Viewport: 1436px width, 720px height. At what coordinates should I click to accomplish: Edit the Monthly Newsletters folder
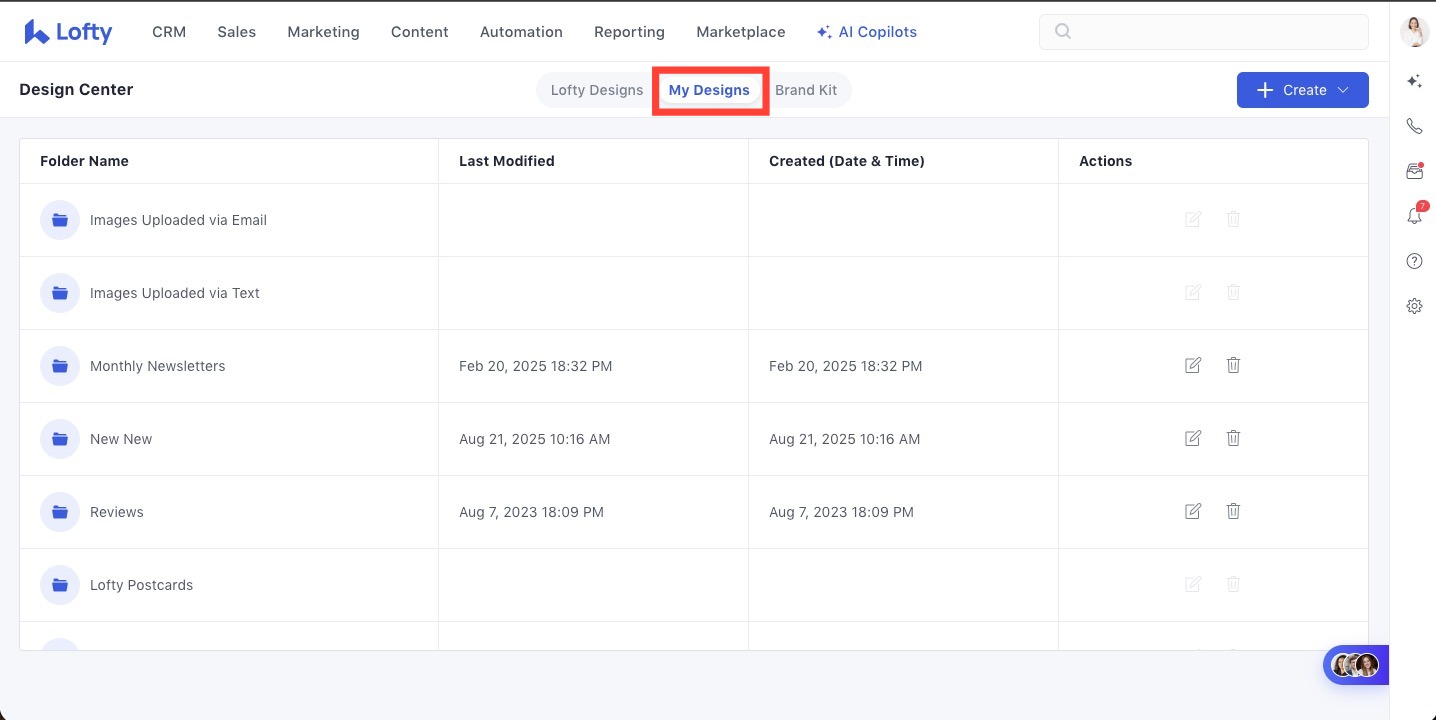tap(1193, 365)
